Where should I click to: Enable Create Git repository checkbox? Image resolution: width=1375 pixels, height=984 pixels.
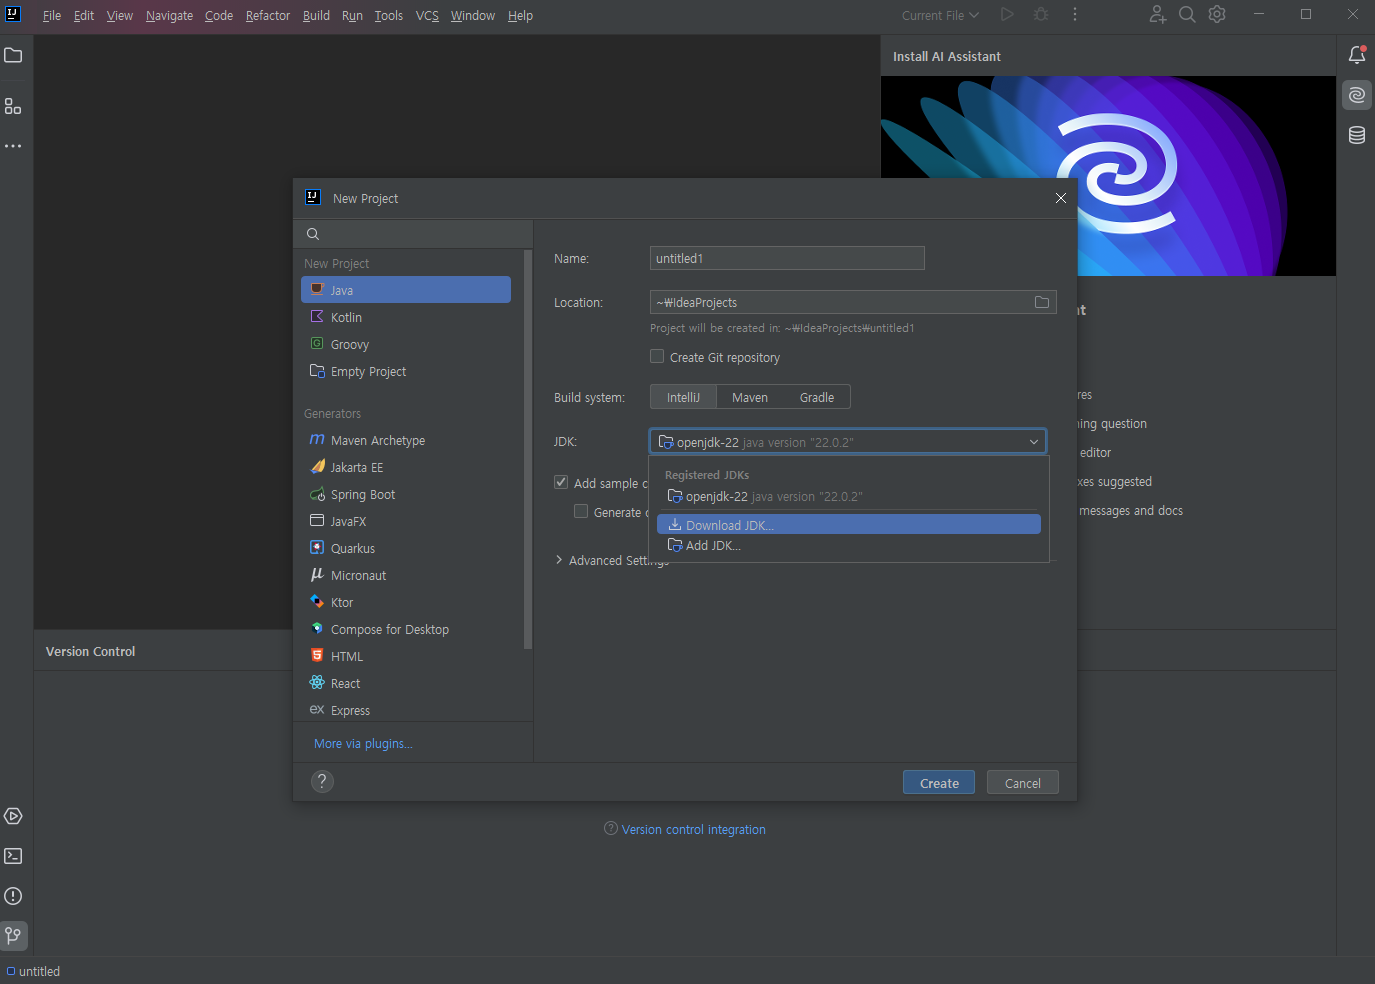[657, 356]
